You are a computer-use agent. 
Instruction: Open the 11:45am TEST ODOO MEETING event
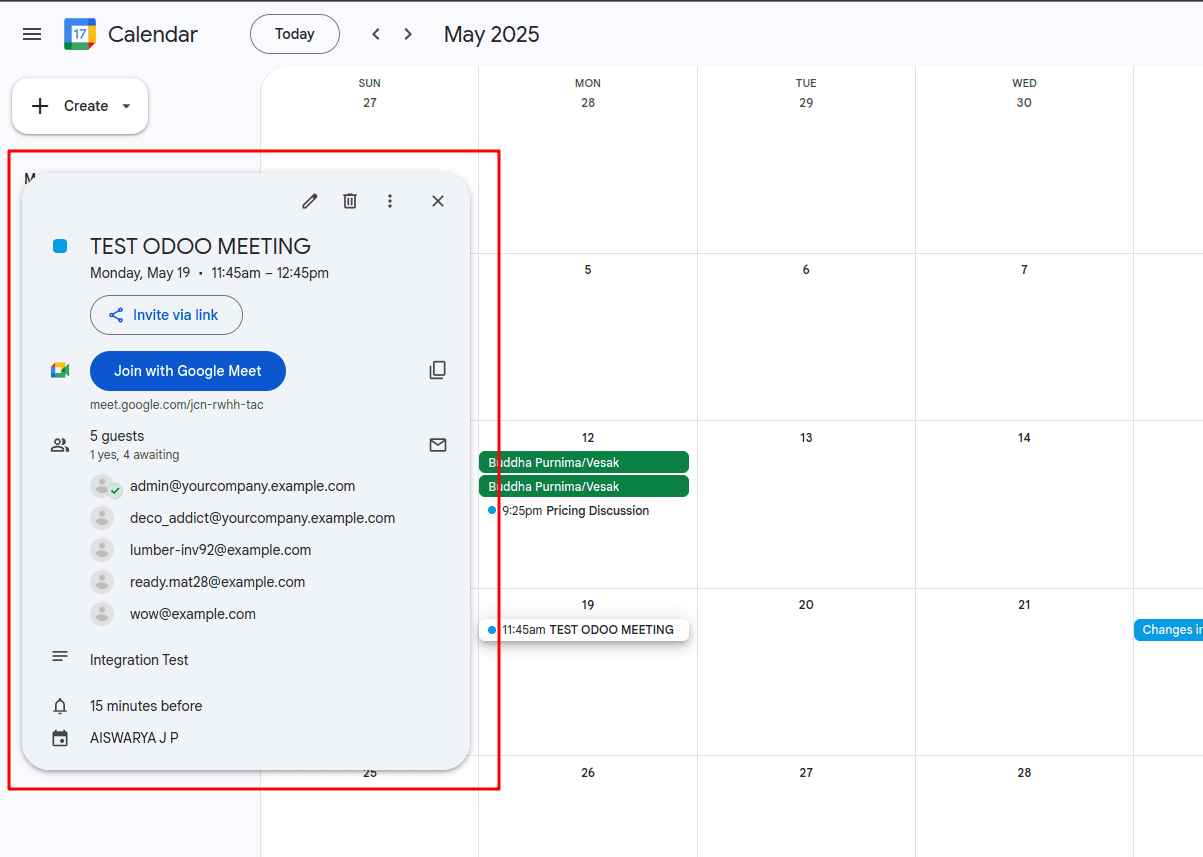point(584,630)
